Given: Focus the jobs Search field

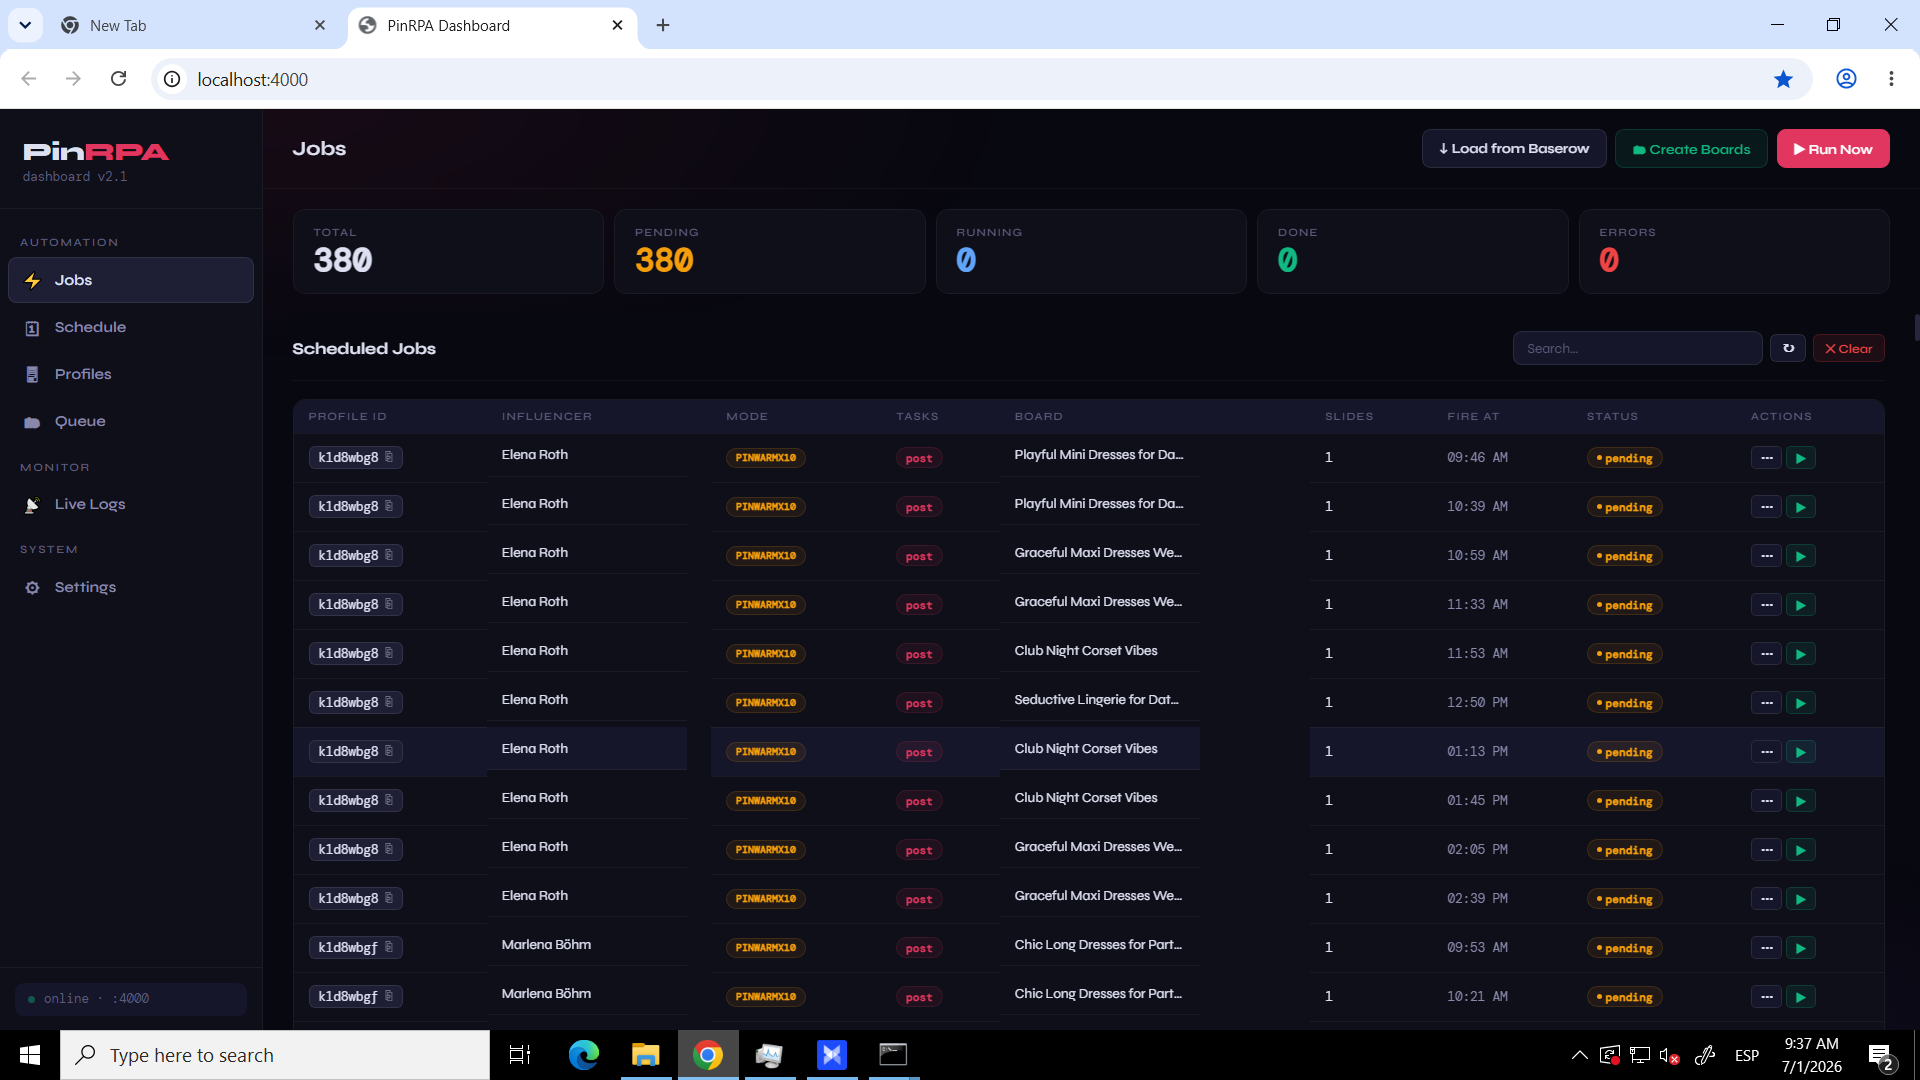Looking at the screenshot, I should click(x=1637, y=348).
